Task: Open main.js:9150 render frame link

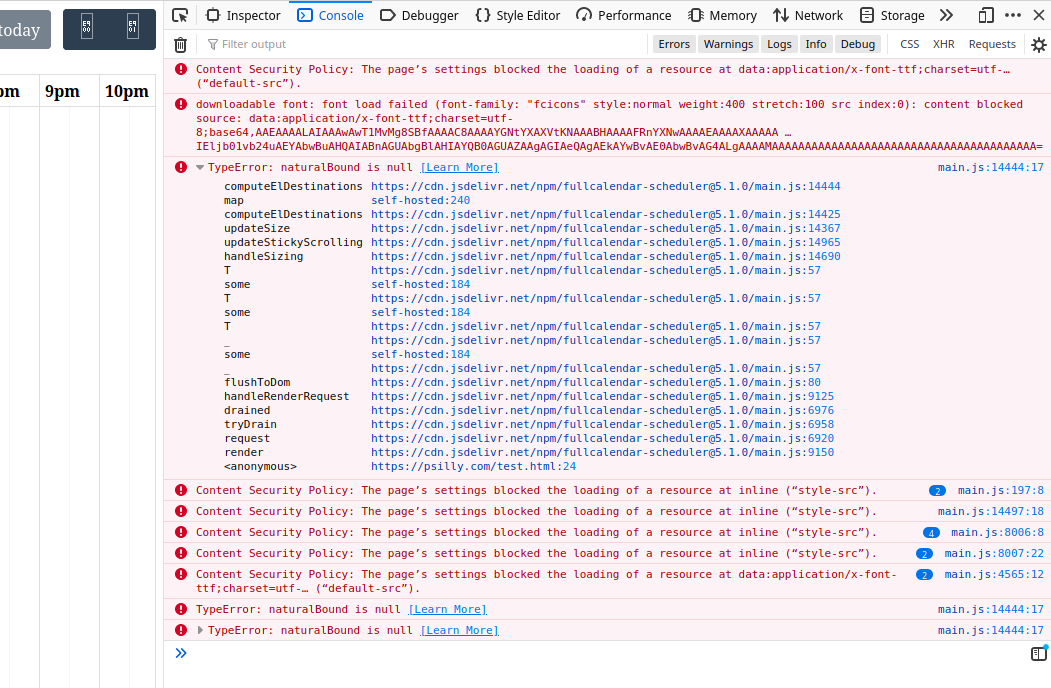Action: pyautogui.click(x=602, y=453)
